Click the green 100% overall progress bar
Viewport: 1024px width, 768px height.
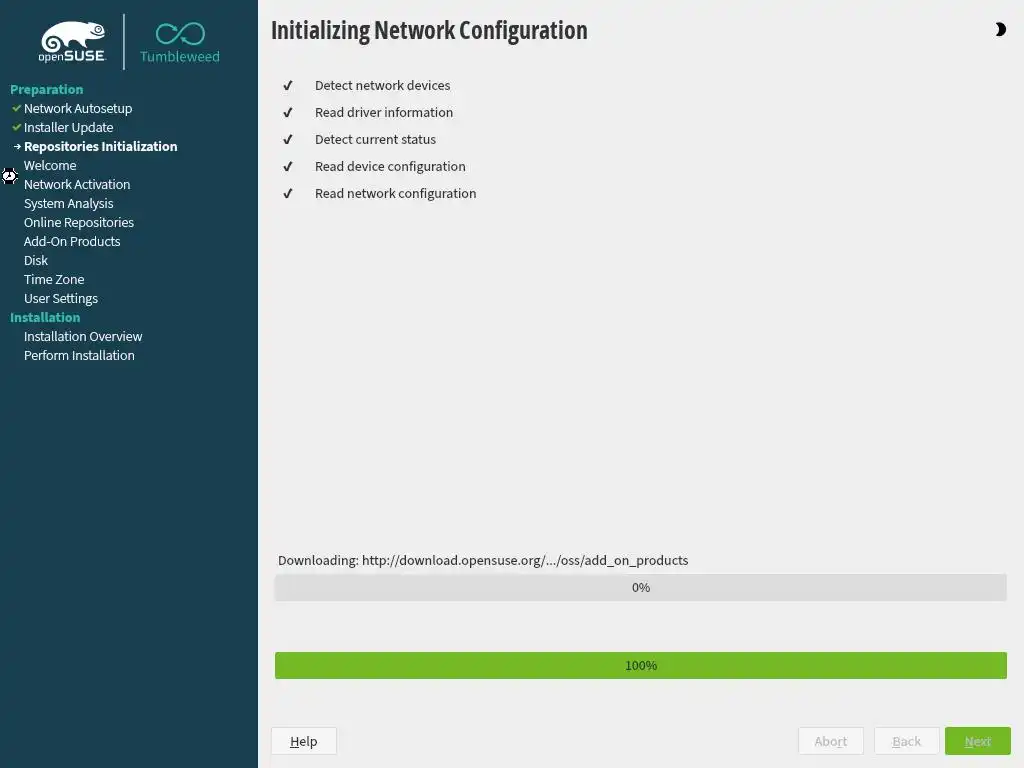[640, 665]
